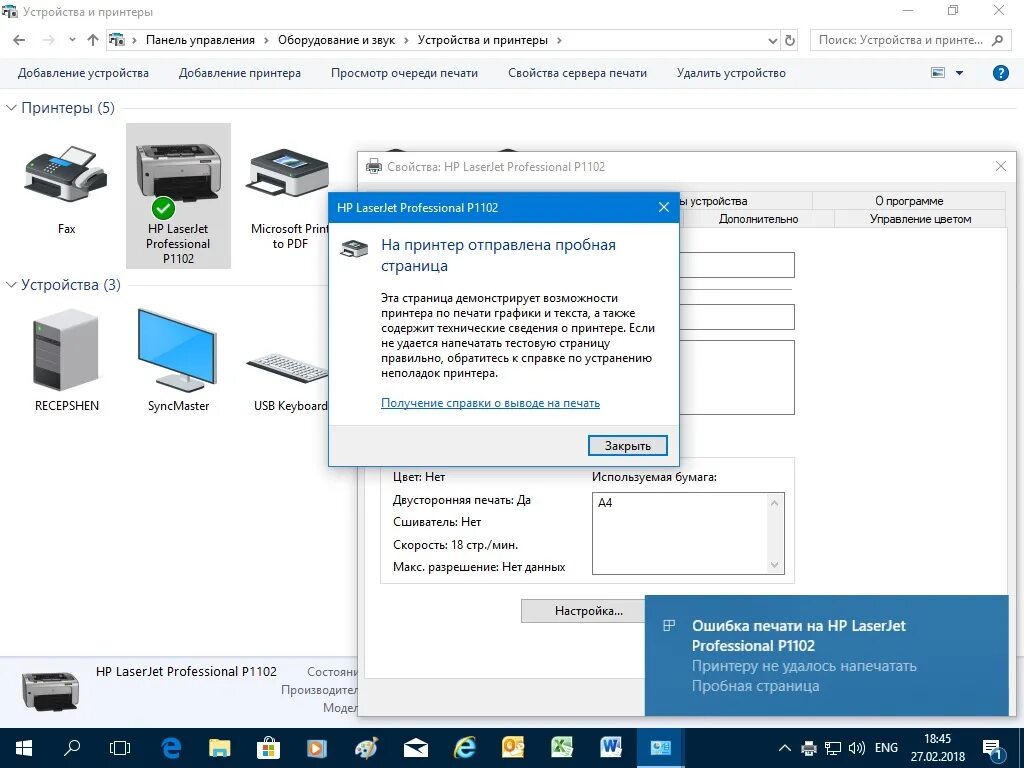
Task: Open the address bar history dropdown
Action: tap(773, 40)
